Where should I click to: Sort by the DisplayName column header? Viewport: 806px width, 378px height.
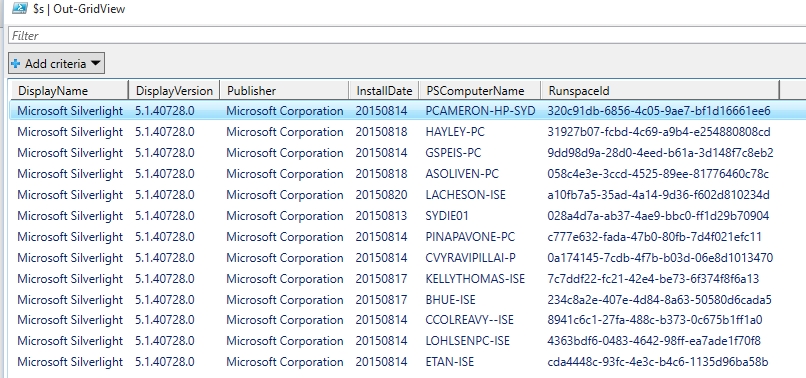click(70, 91)
